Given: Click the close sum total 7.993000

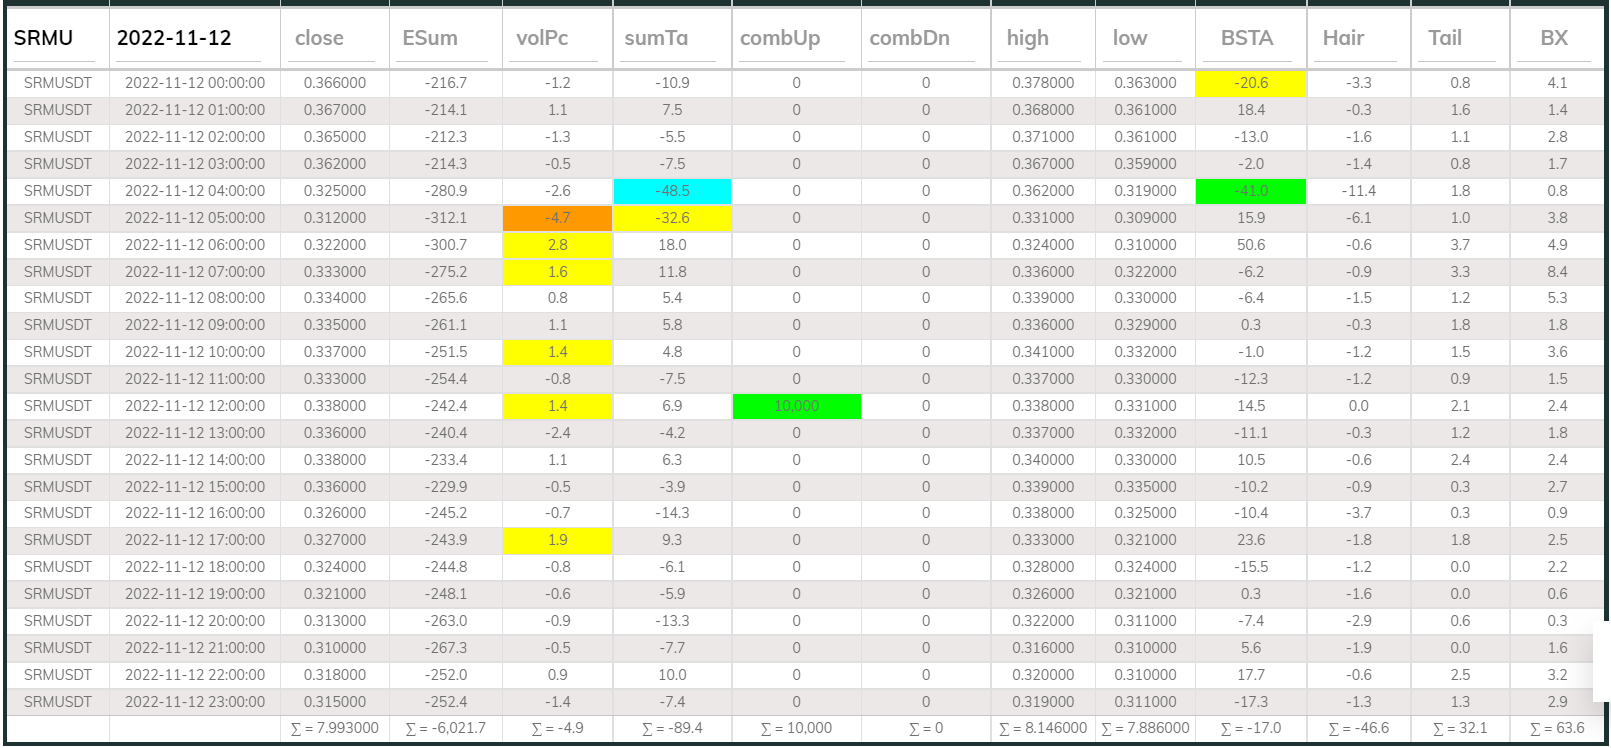Looking at the screenshot, I should (335, 728).
